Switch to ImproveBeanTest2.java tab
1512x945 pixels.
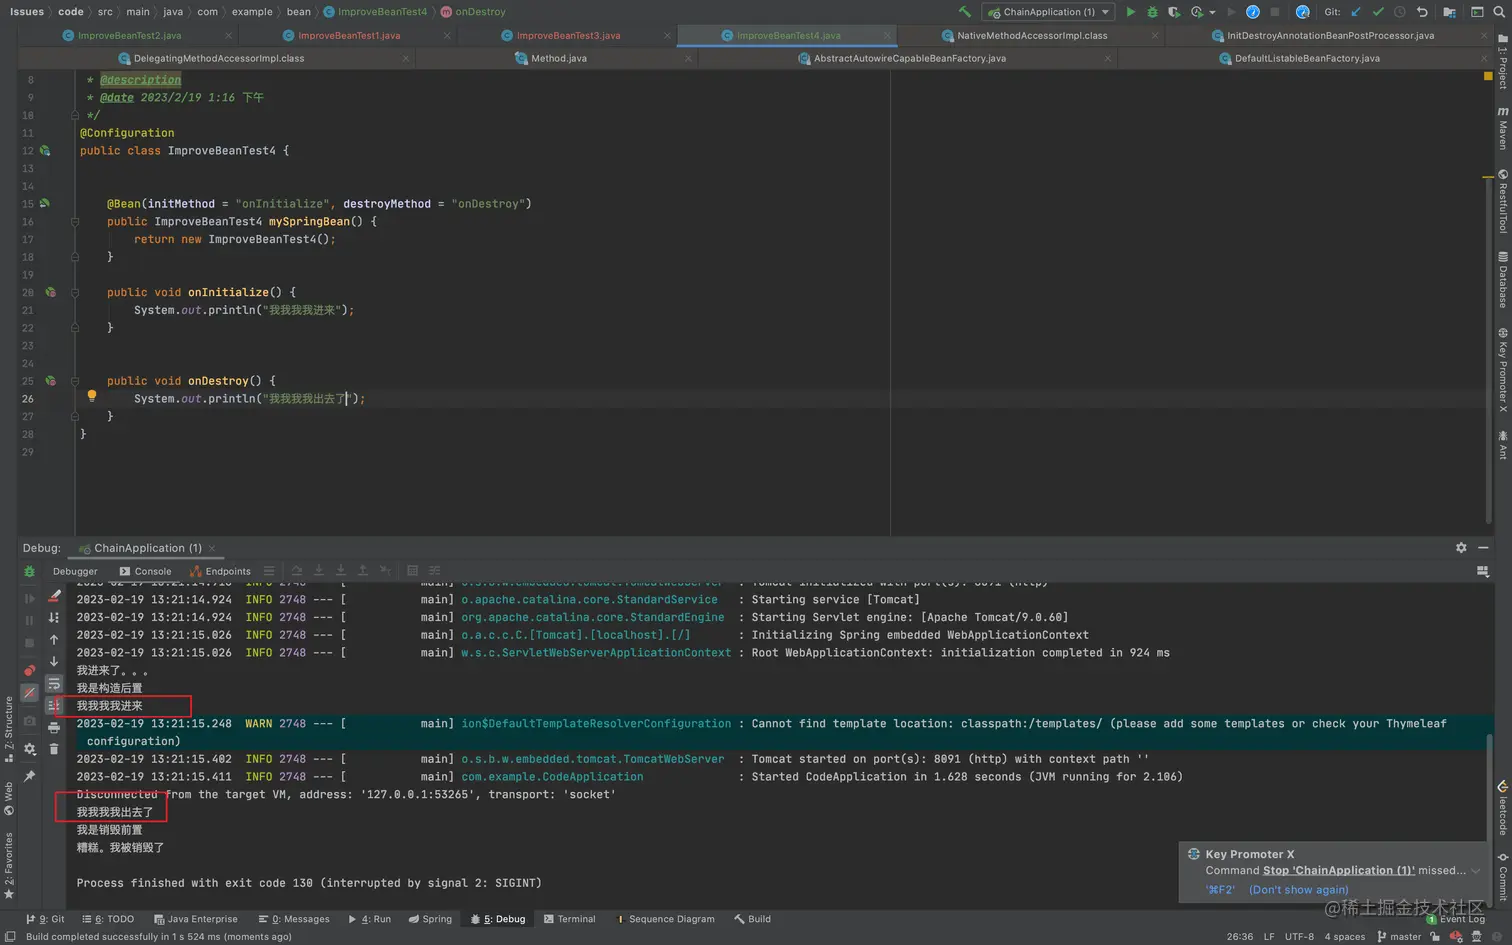pyautogui.click(x=130, y=35)
